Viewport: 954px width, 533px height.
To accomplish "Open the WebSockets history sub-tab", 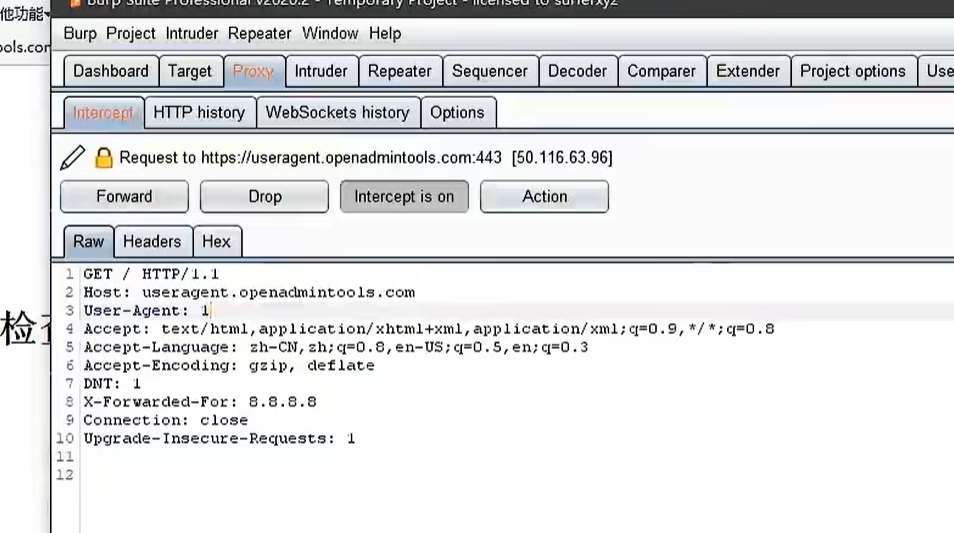I will [x=337, y=113].
